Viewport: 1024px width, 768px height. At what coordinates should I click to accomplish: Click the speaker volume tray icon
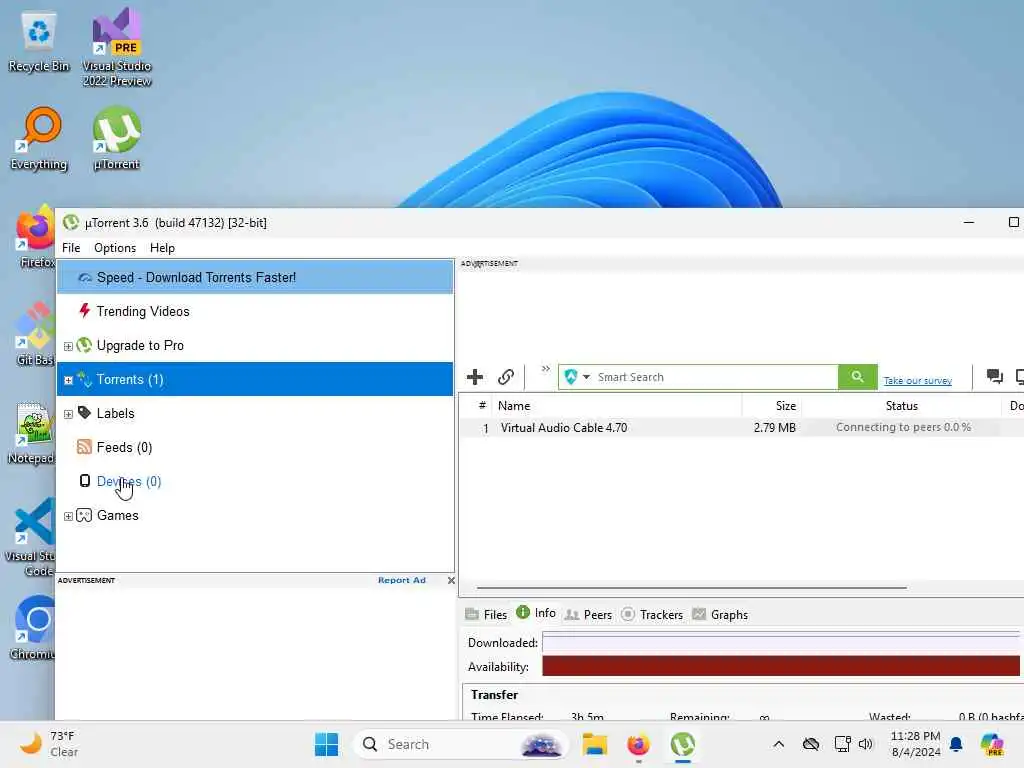point(865,744)
